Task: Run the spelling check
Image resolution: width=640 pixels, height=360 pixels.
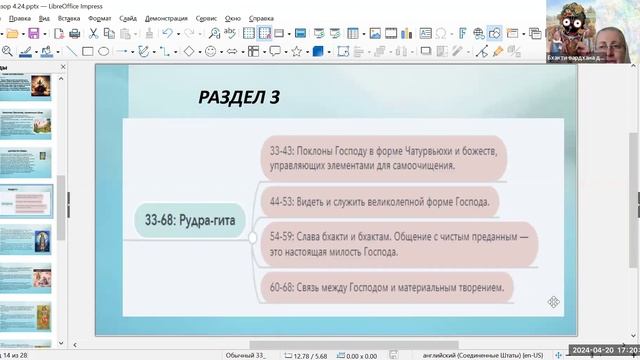Action: (x=230, y=33)
